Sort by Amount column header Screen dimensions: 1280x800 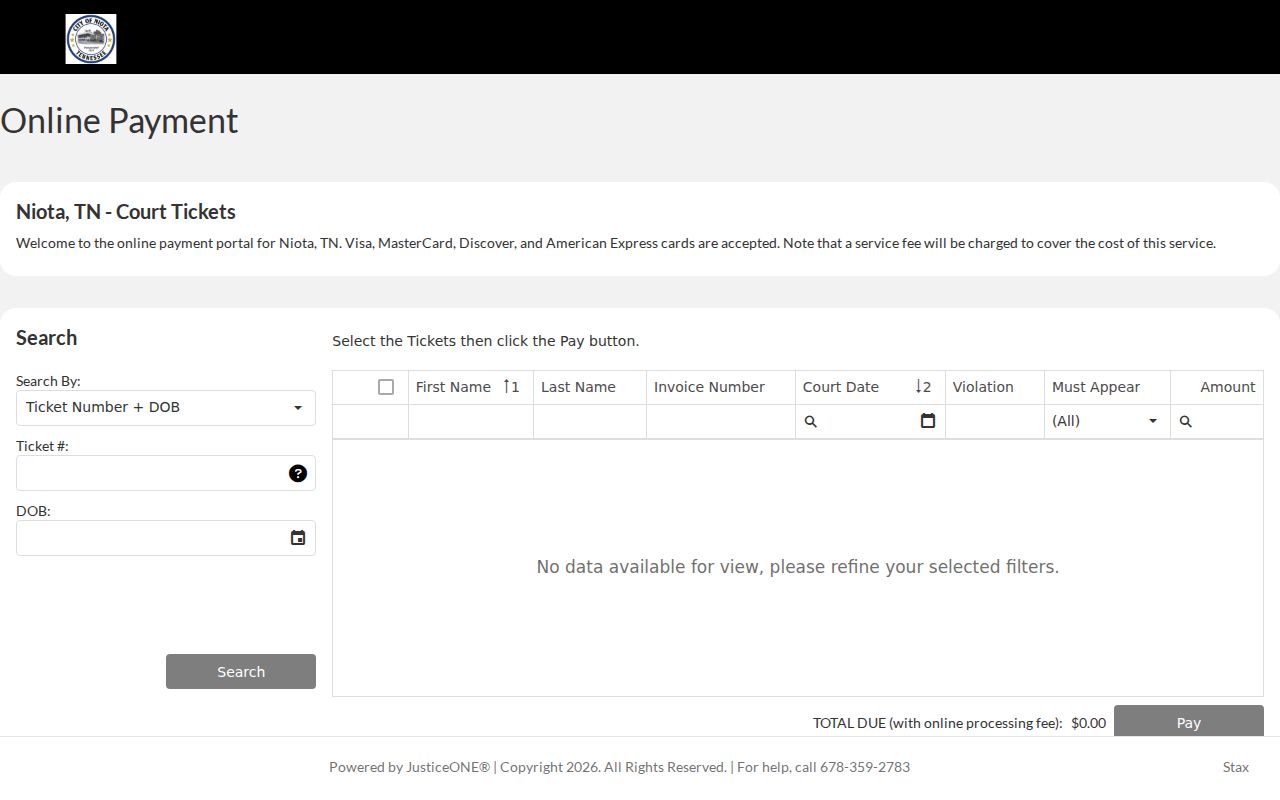[1217, 387]
